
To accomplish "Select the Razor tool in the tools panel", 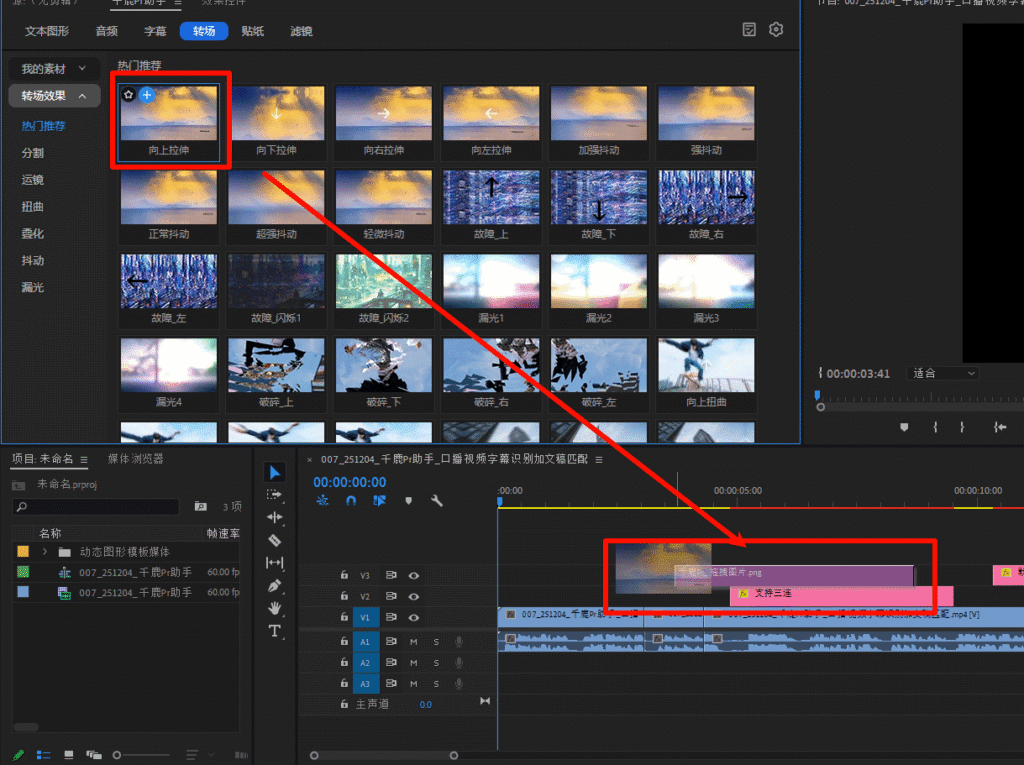I will [x=275, y=540].
